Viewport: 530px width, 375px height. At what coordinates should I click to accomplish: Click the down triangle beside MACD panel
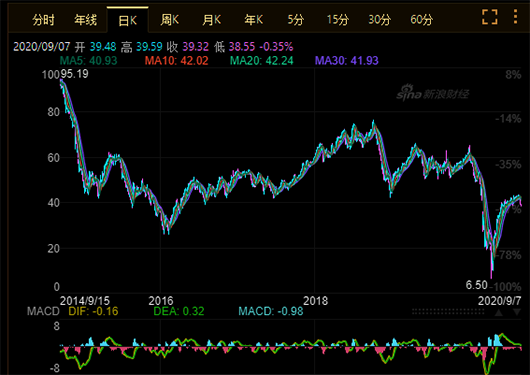516,313
